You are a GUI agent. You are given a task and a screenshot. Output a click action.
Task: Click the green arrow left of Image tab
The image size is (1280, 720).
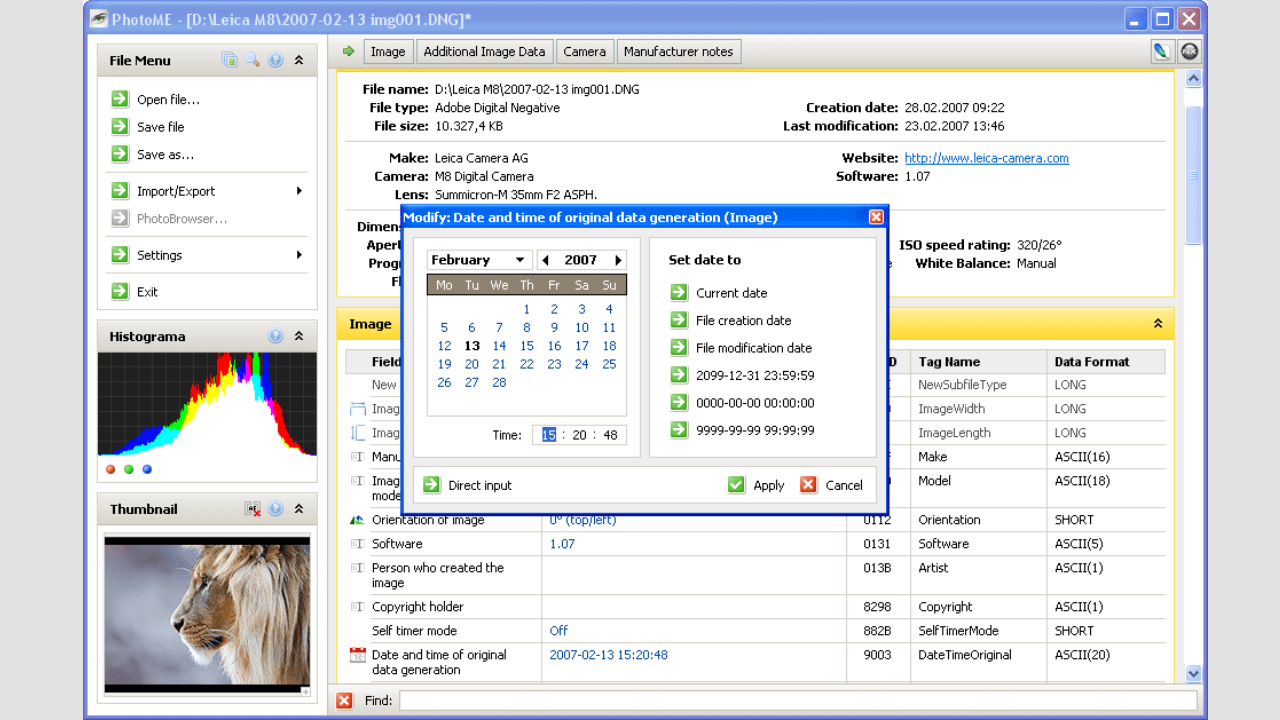(348, 51)
